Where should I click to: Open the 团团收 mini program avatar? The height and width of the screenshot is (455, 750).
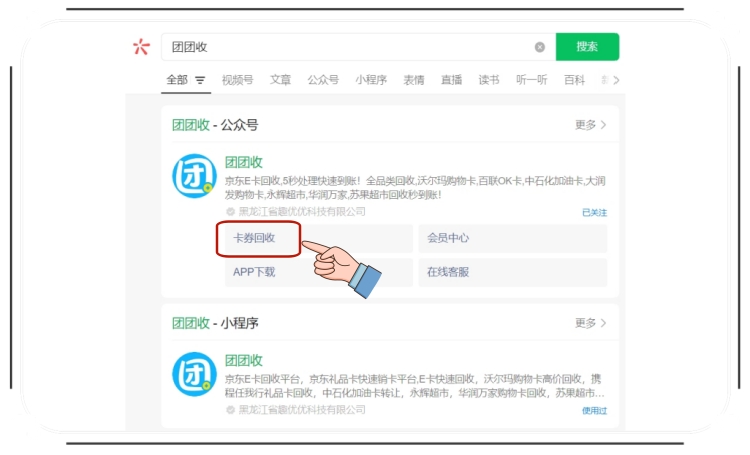(193, 374)
